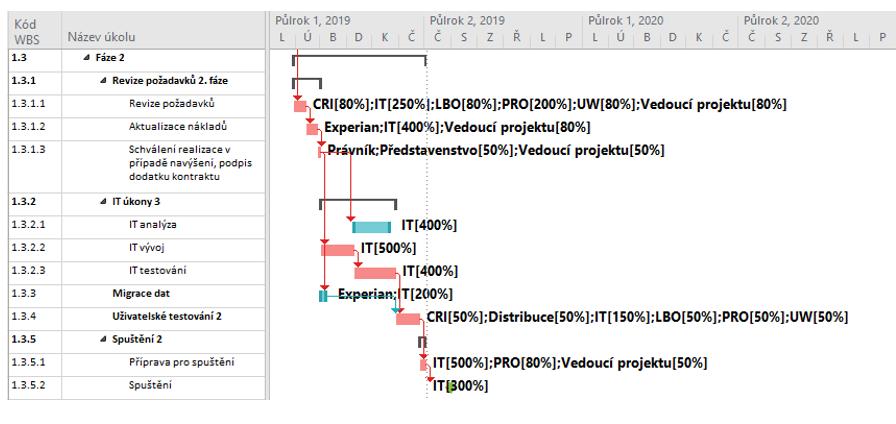Click the Příprava pro spuštění red bar
The width and height of the screenshot is (896, 424).
pos(423,364)
